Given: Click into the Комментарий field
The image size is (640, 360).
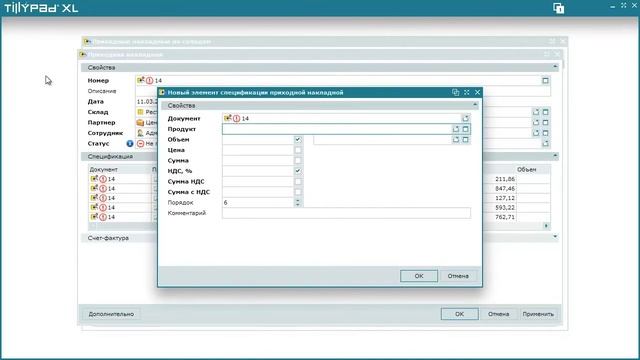Looking at the screenshot, I should (x=346, y=213).
